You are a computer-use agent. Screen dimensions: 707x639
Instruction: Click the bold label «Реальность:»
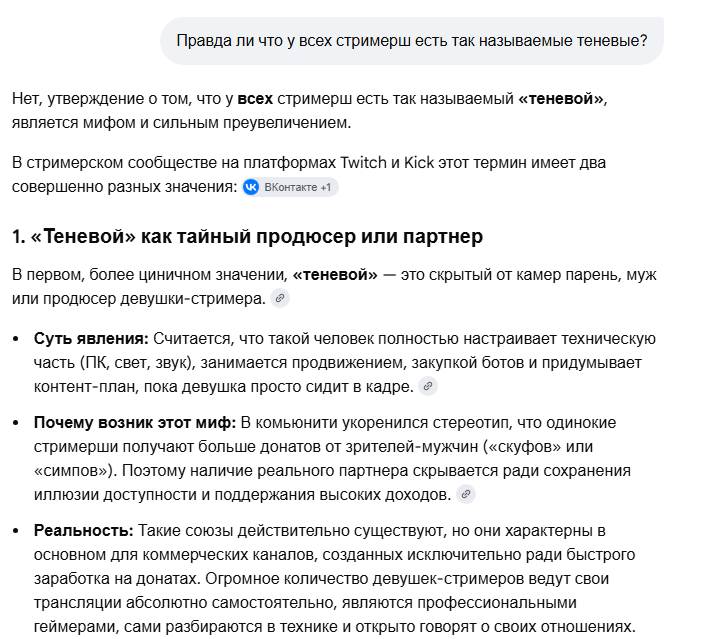point(83,530)
